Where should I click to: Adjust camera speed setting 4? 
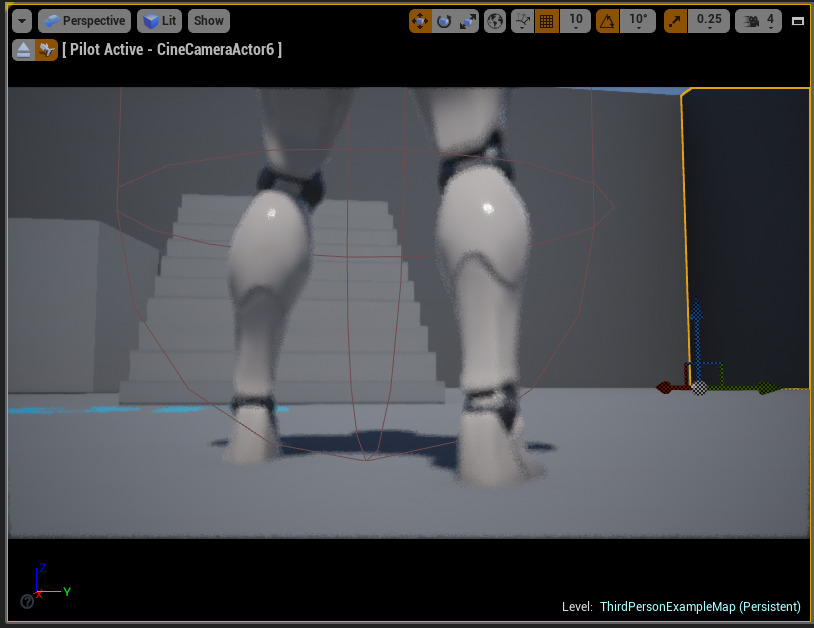759,21
